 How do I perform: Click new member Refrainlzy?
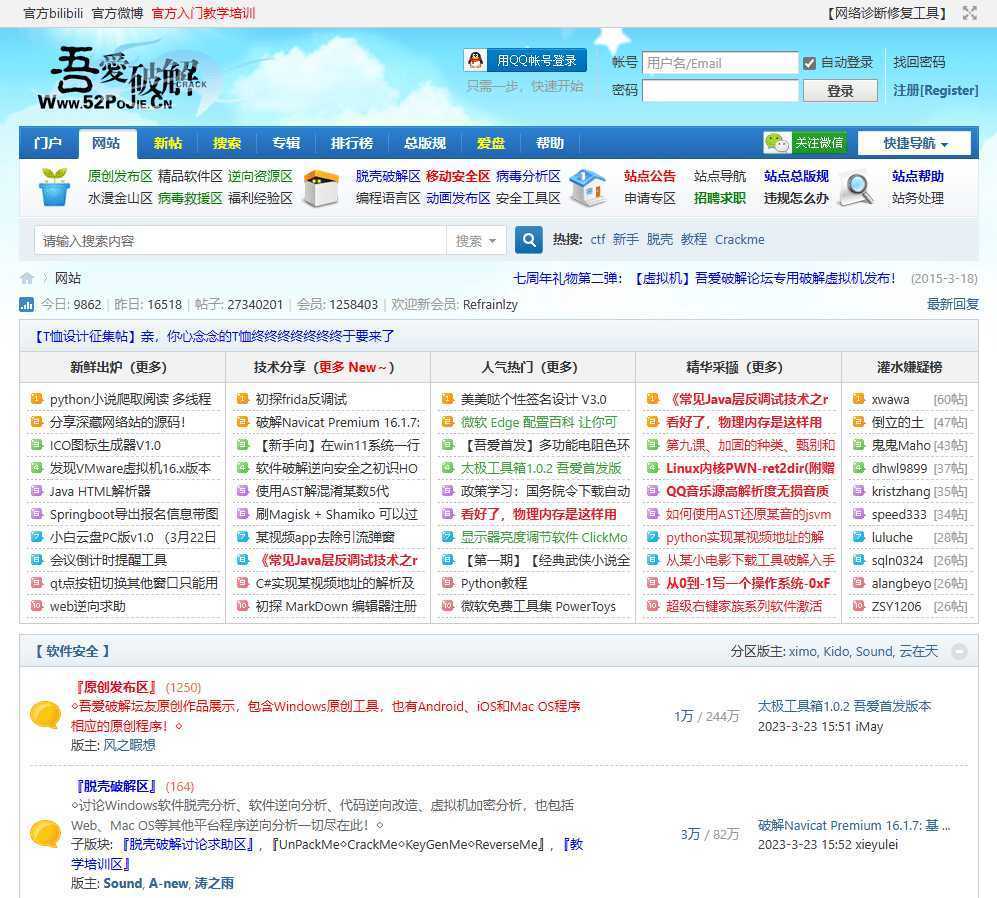point(490,305)
